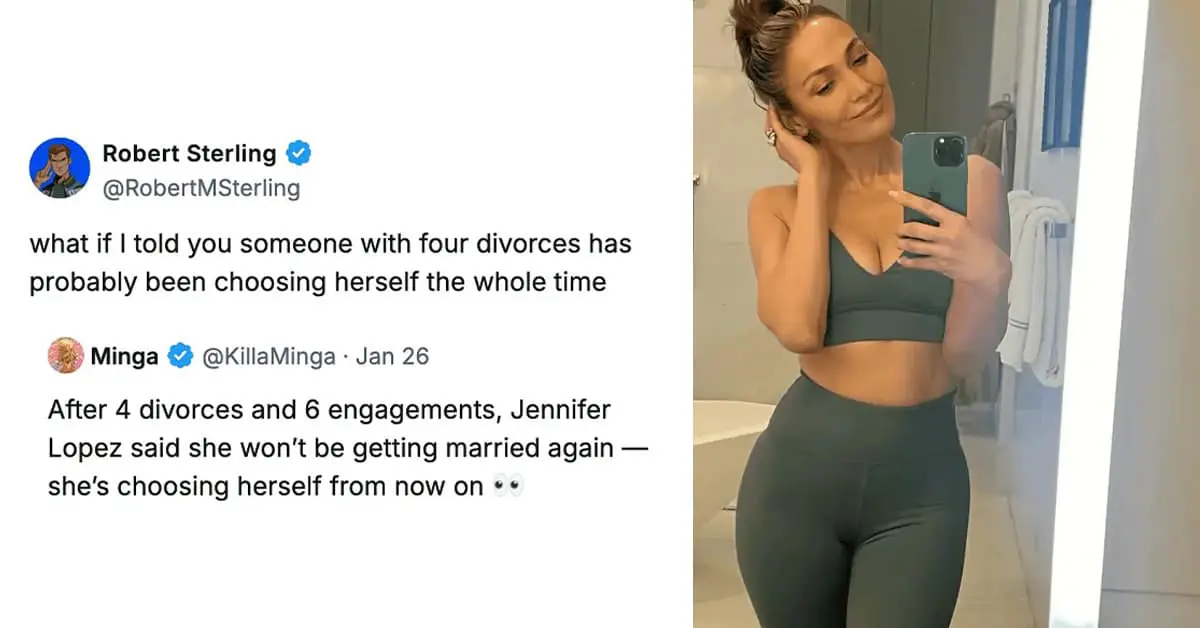This screenshot has height=628, width=1200.
Task: Click the phone held in the photo
Action: click(x=934, y=185)
